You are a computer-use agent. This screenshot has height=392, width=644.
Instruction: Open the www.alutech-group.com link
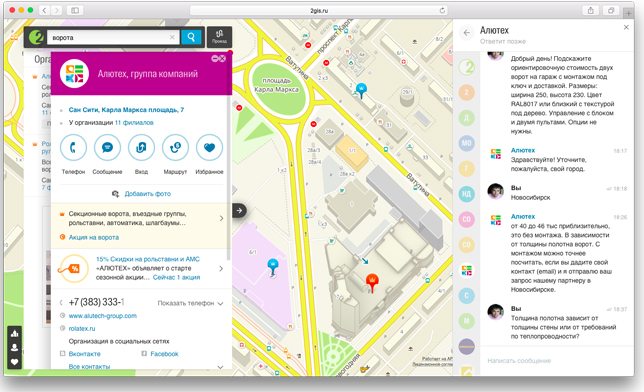click(103, 316)
